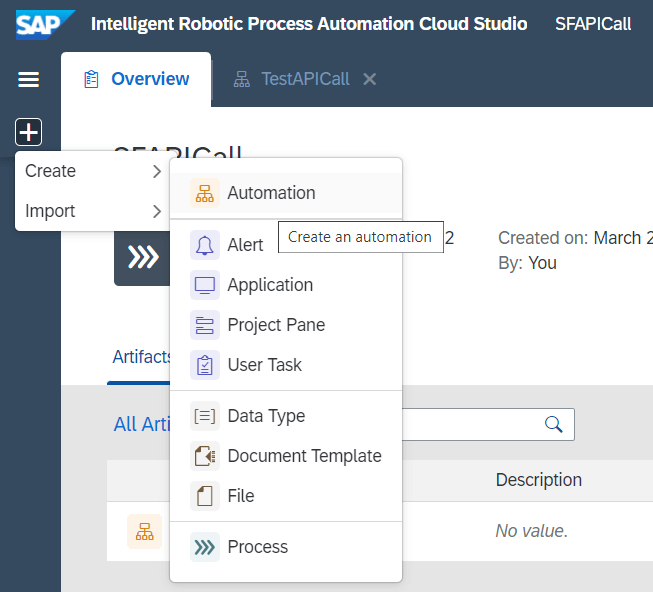Open the Artifacts tab
Viewport: 653px width, 592px height.
[141, 357]
